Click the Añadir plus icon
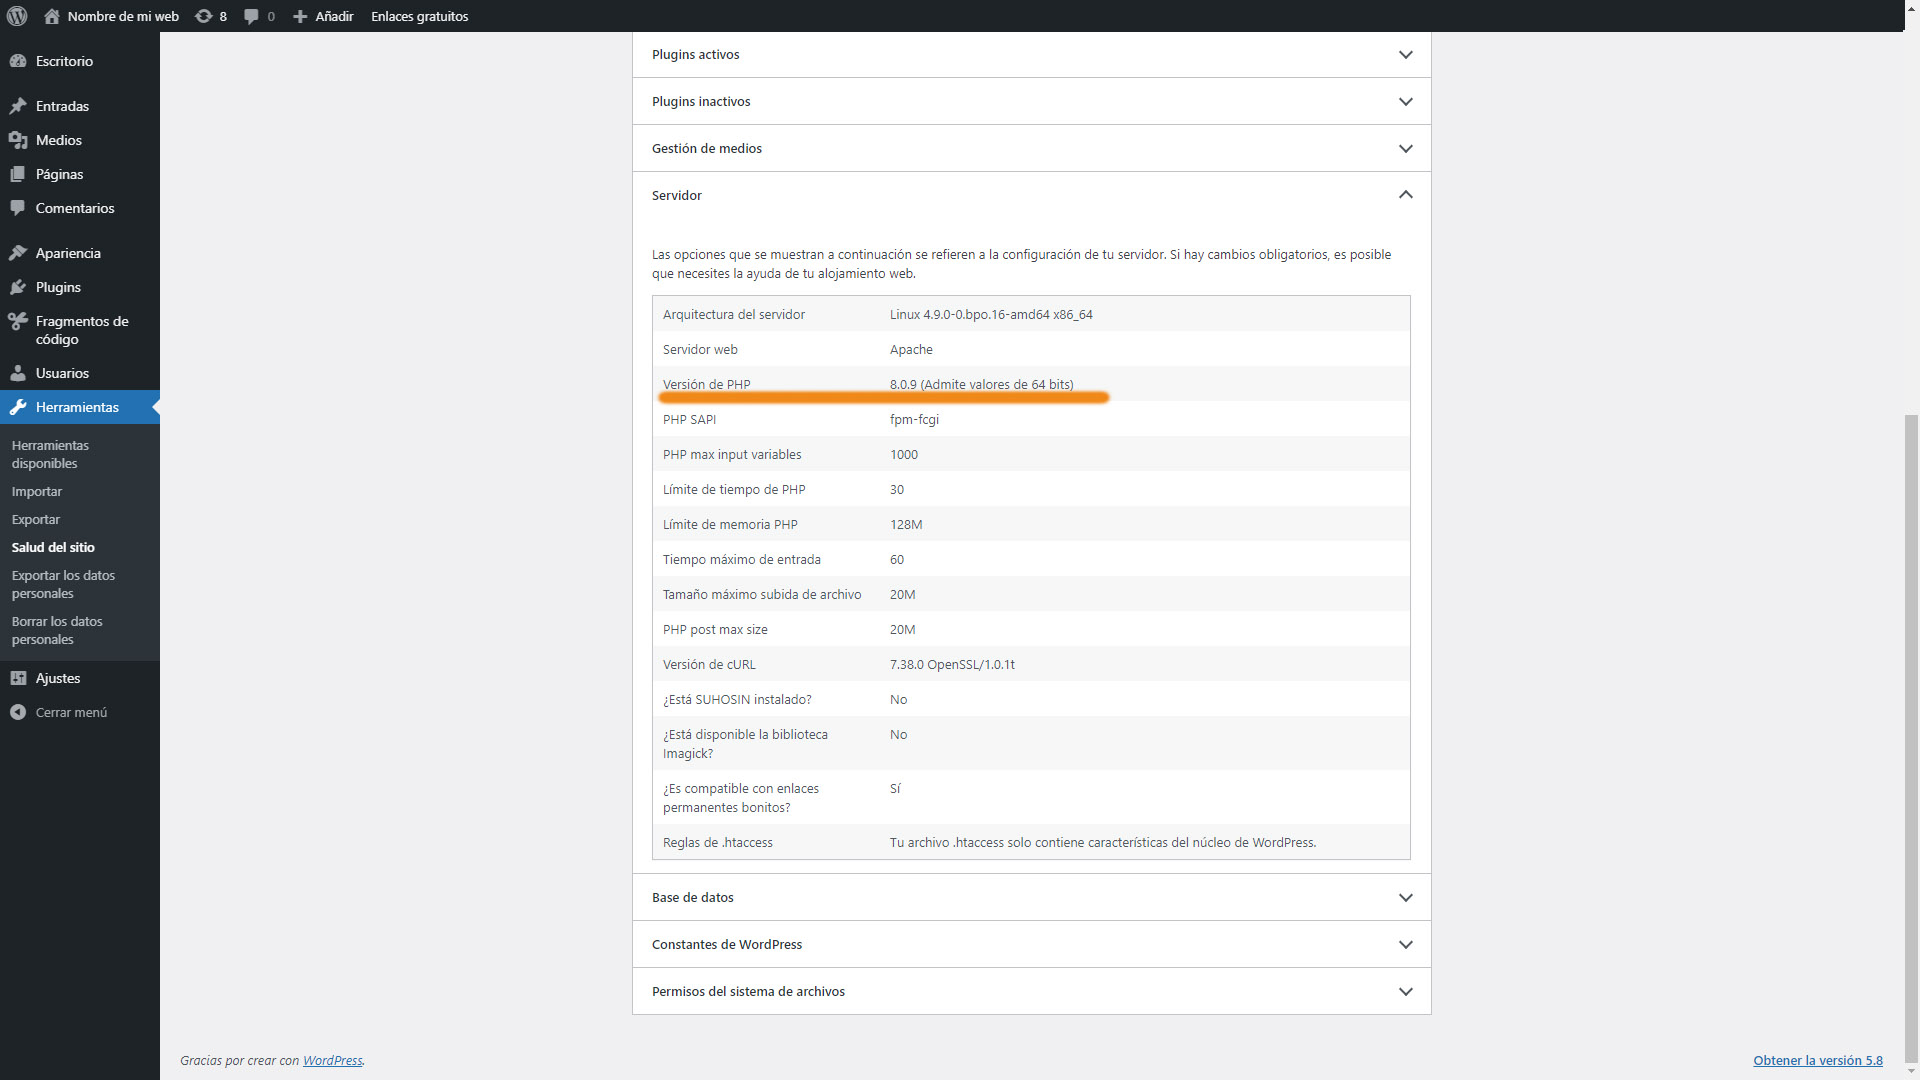 point(299,16)
